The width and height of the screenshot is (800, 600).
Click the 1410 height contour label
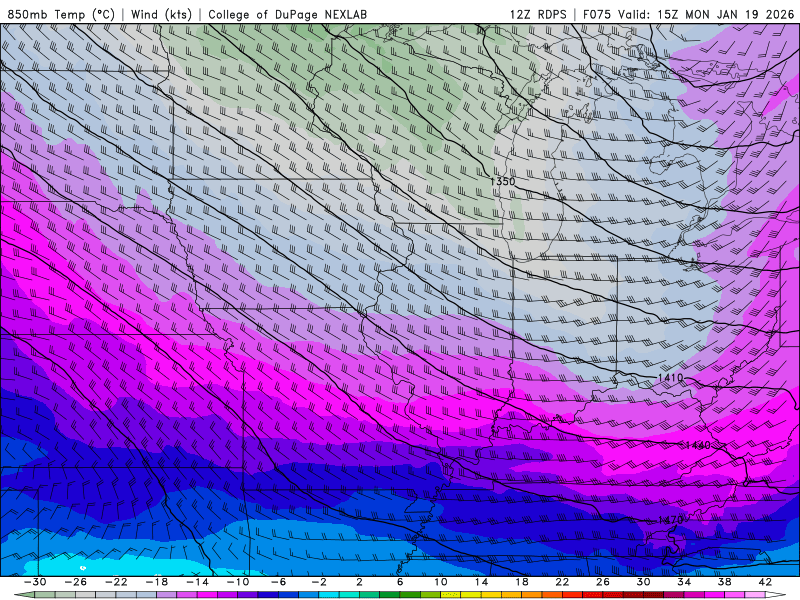670,378
